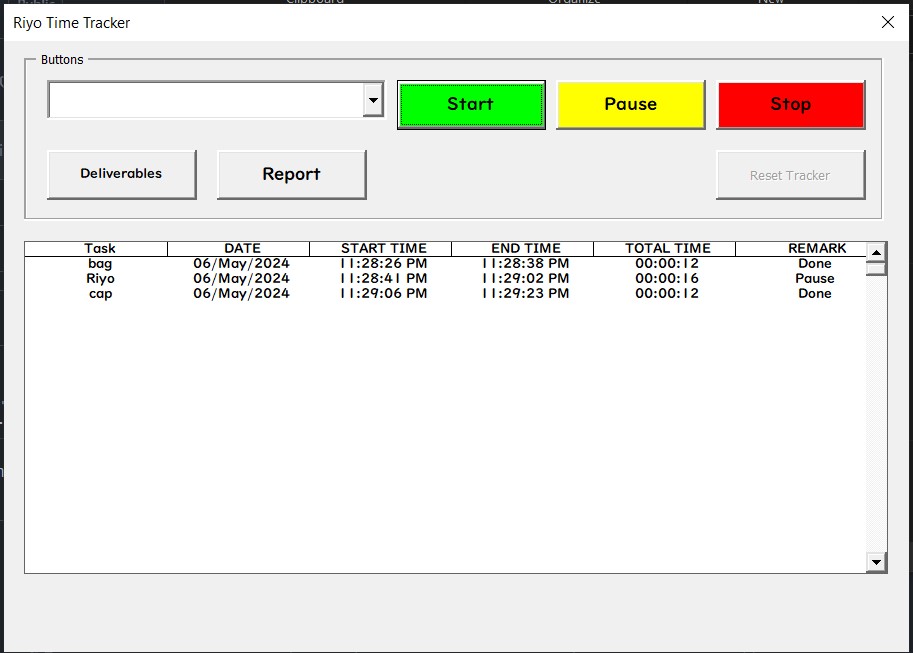Expand the task combo box arrow
Image resolution: width=913 pixels, height=653 pixels.
373,100
